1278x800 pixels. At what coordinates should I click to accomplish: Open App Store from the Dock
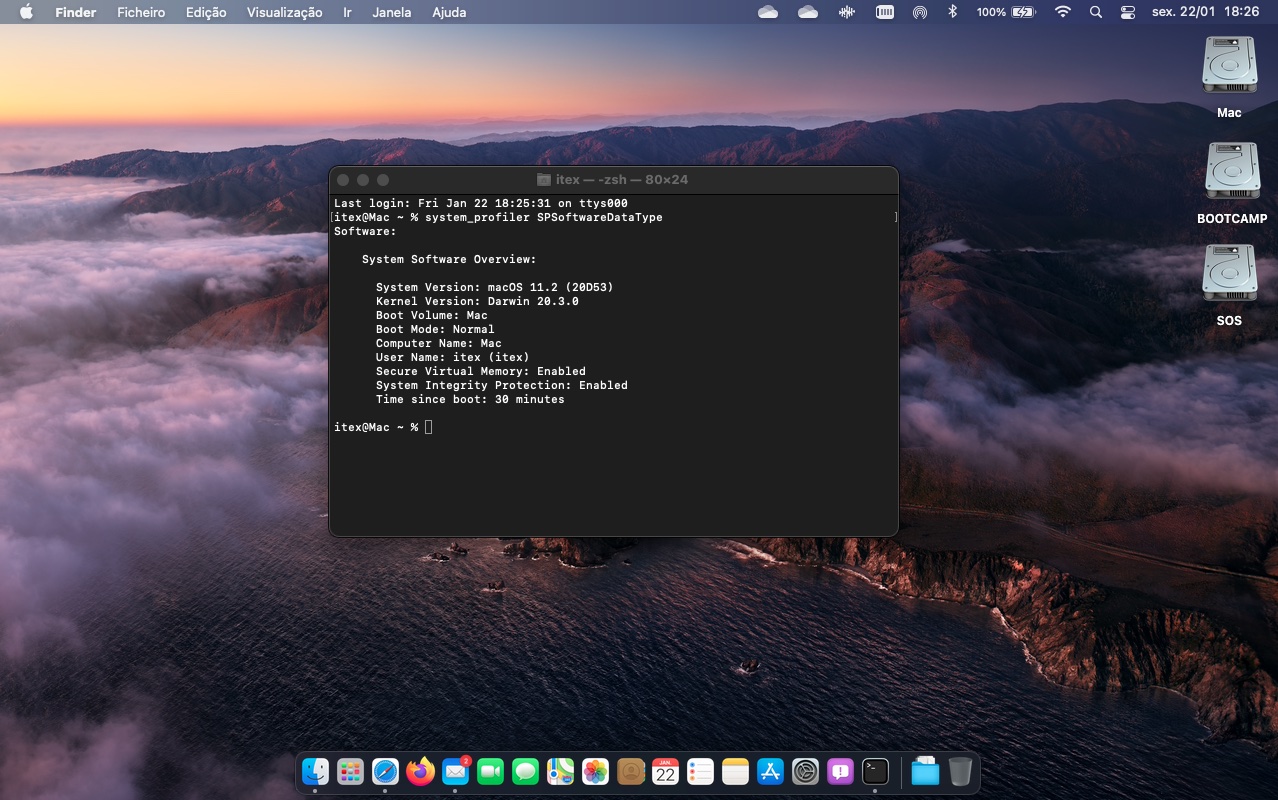770,772
